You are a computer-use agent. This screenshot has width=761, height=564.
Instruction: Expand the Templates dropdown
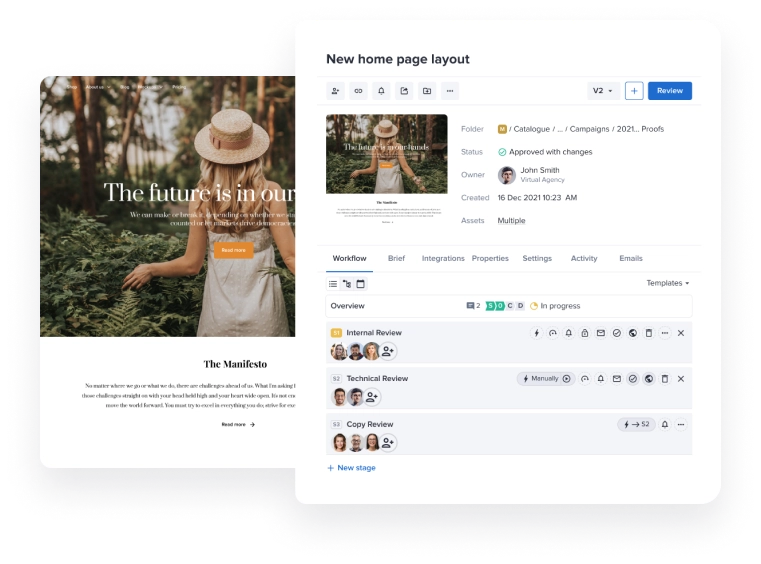point(667,283)
